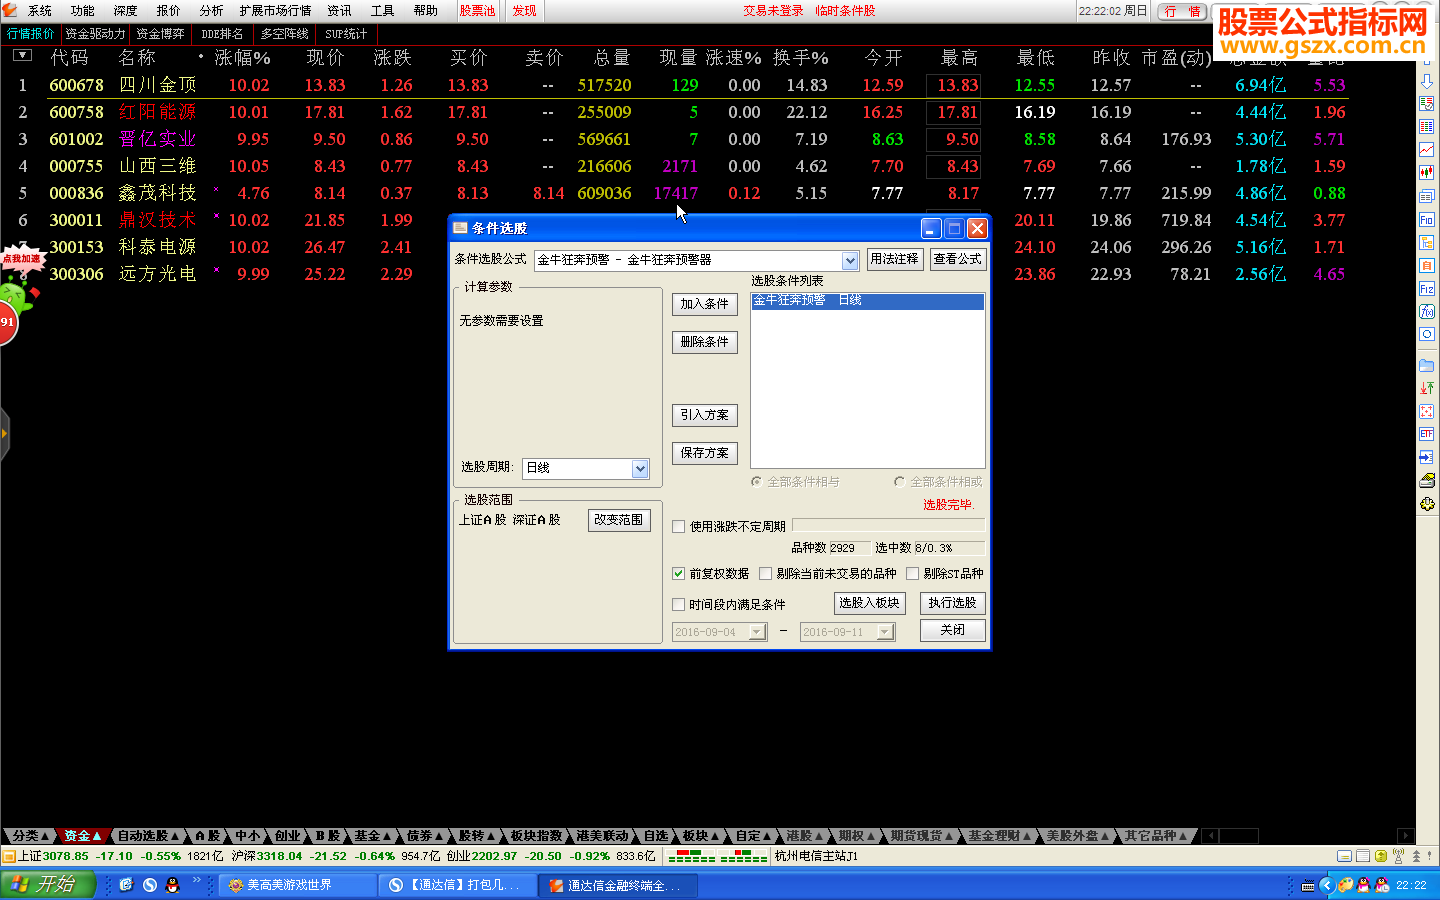The width and height of the screenshot is (1440, 900).
Task: Select 全部条件相与 radio button
Action: (757, 482)
